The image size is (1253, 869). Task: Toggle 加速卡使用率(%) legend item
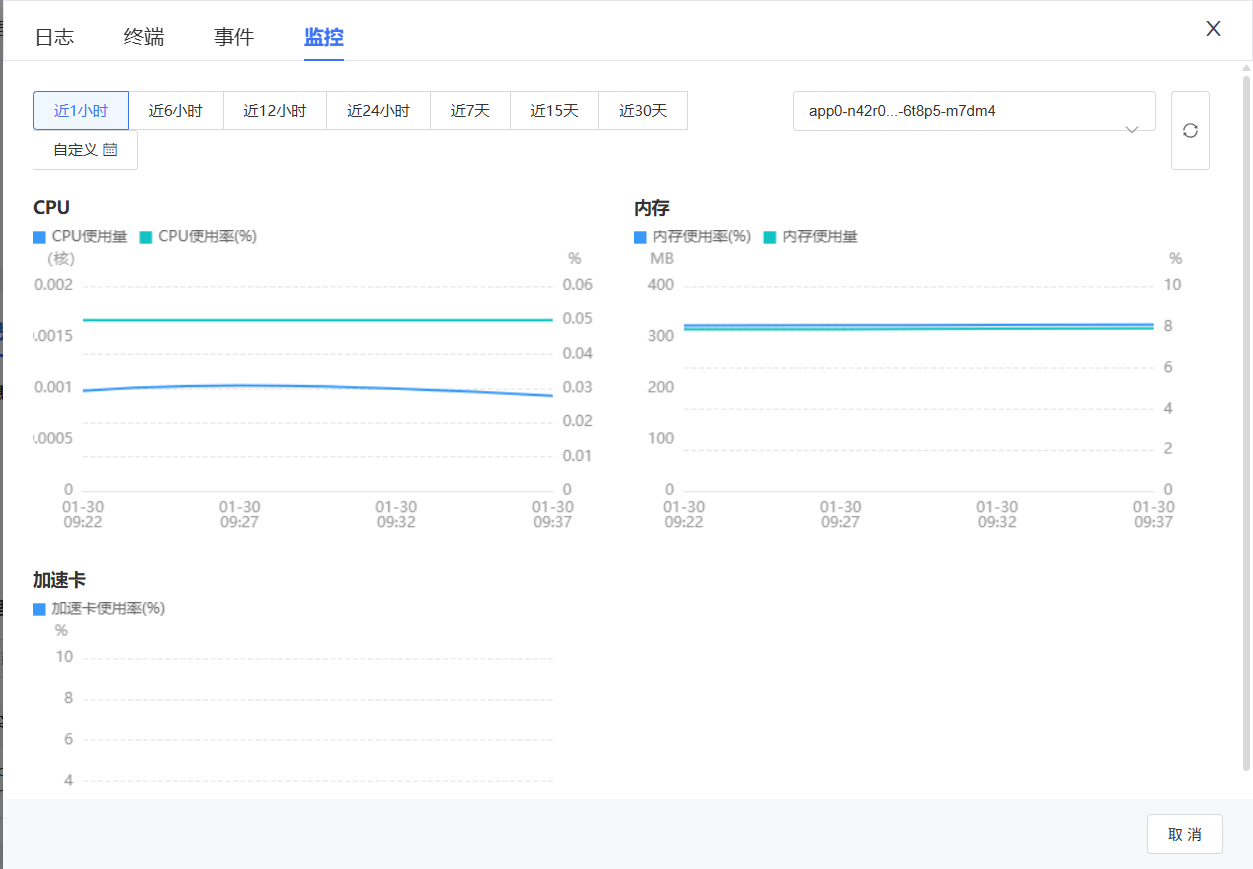point(99,609)
